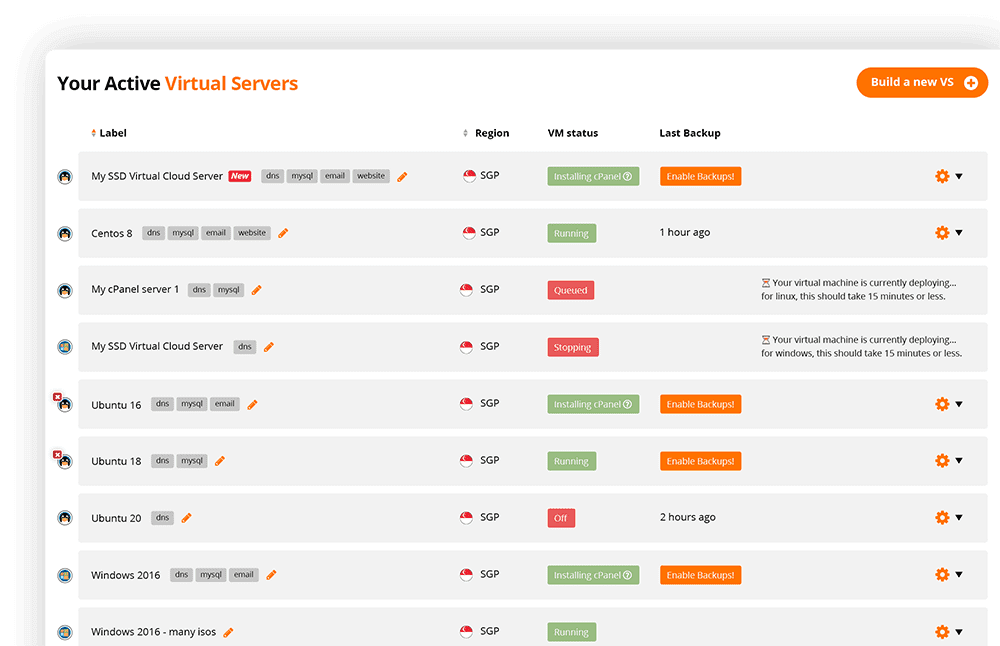The width and height of the screenshot is (1000, 646).
Task: Click the red Queued status badge
Action: click(571, 290)
